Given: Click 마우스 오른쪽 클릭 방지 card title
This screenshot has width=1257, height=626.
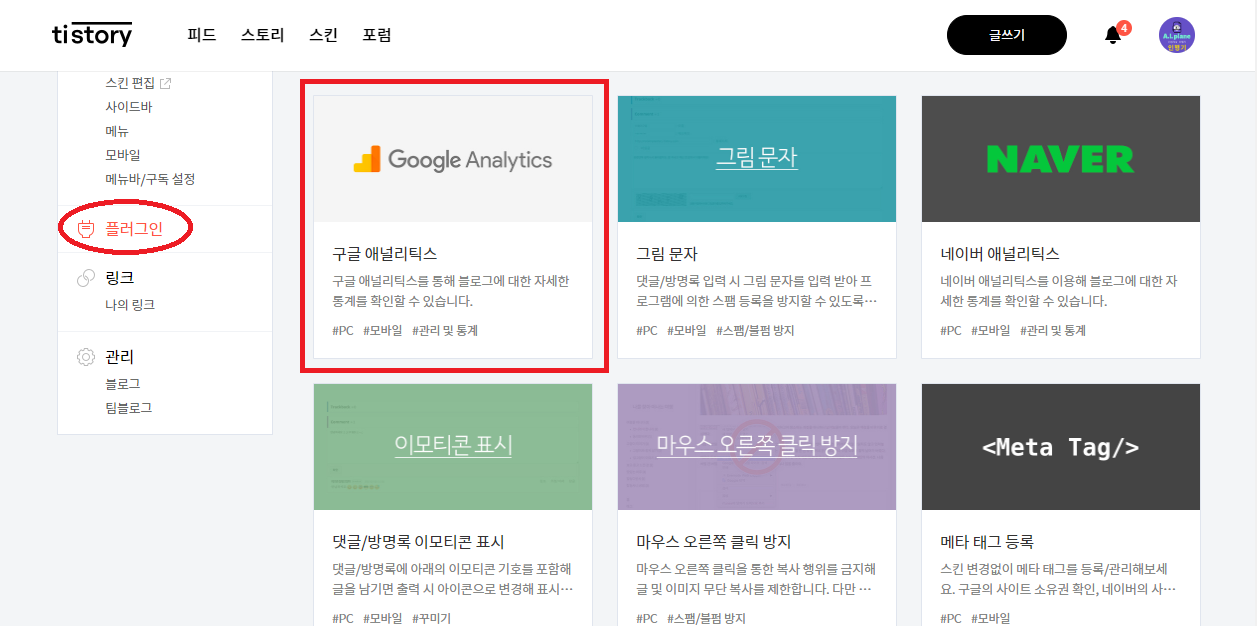Looking at the screenshot, I should coord(714,542).
